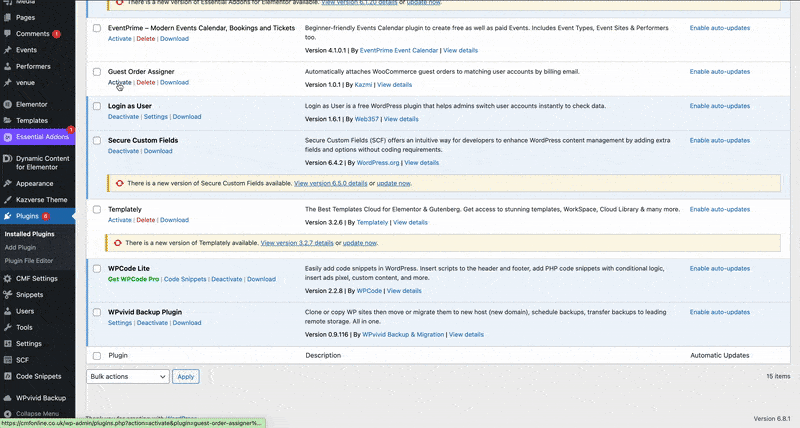The height and width of the screenshot is (428, 800).
Task: Click the Tools wrench icon in sidebar
Action: coord(8,327)
